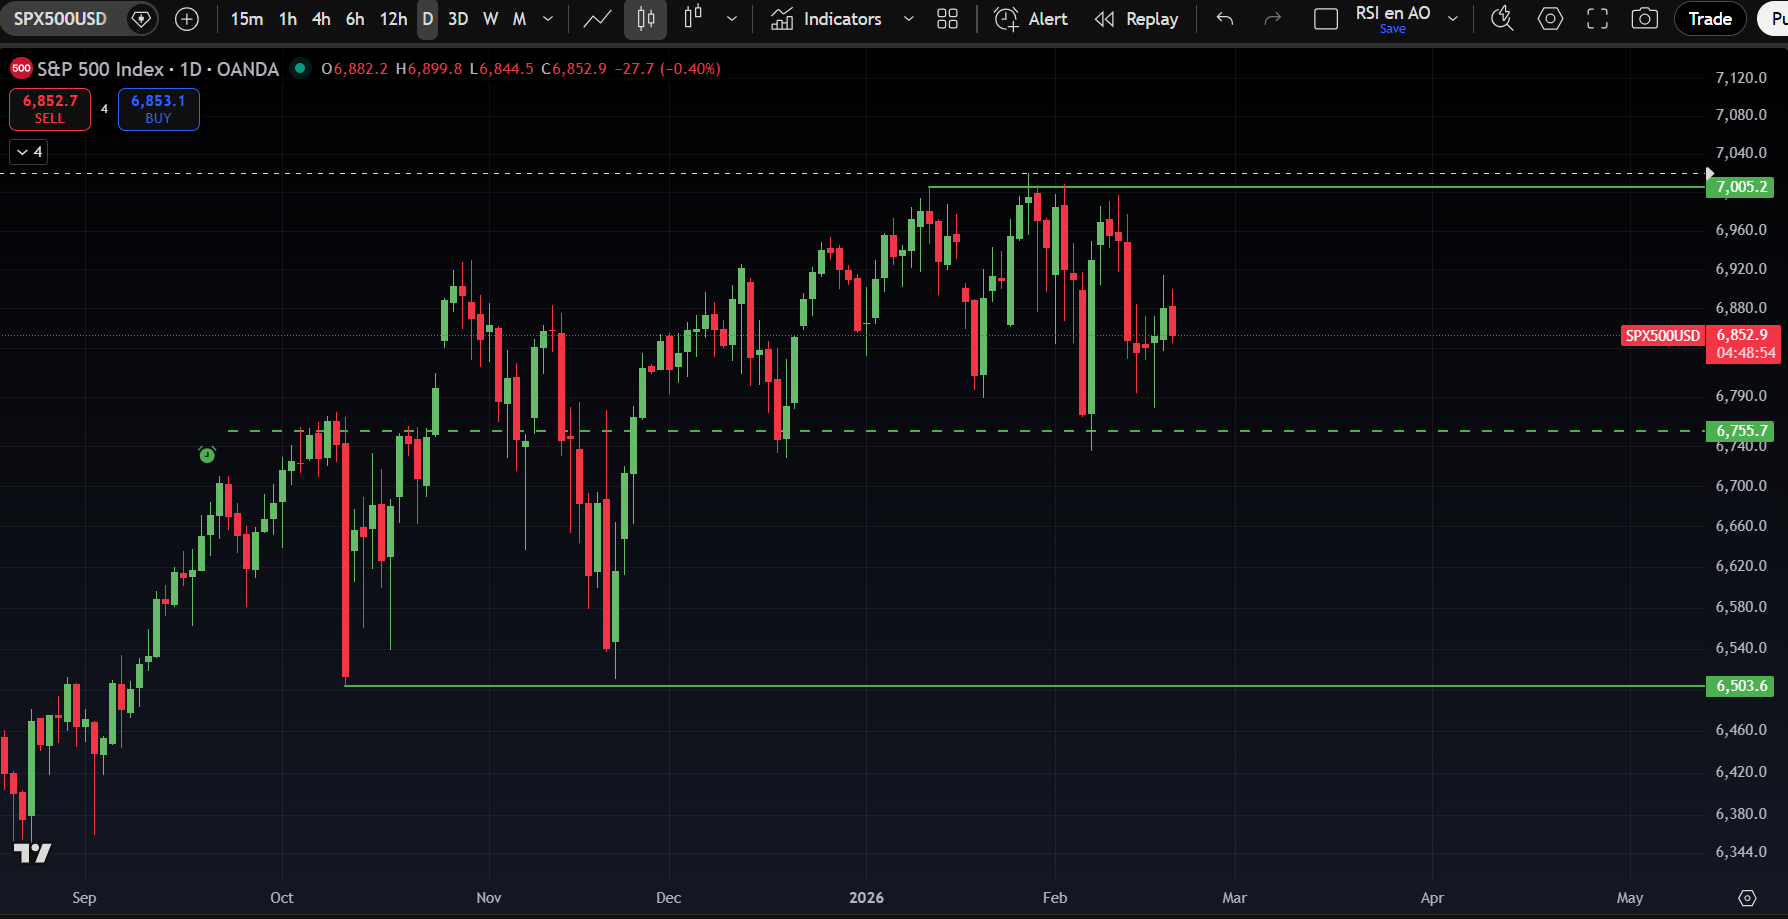
Task: Open the RSI en AO layout dropdown
Action: tap(1453, 19)
